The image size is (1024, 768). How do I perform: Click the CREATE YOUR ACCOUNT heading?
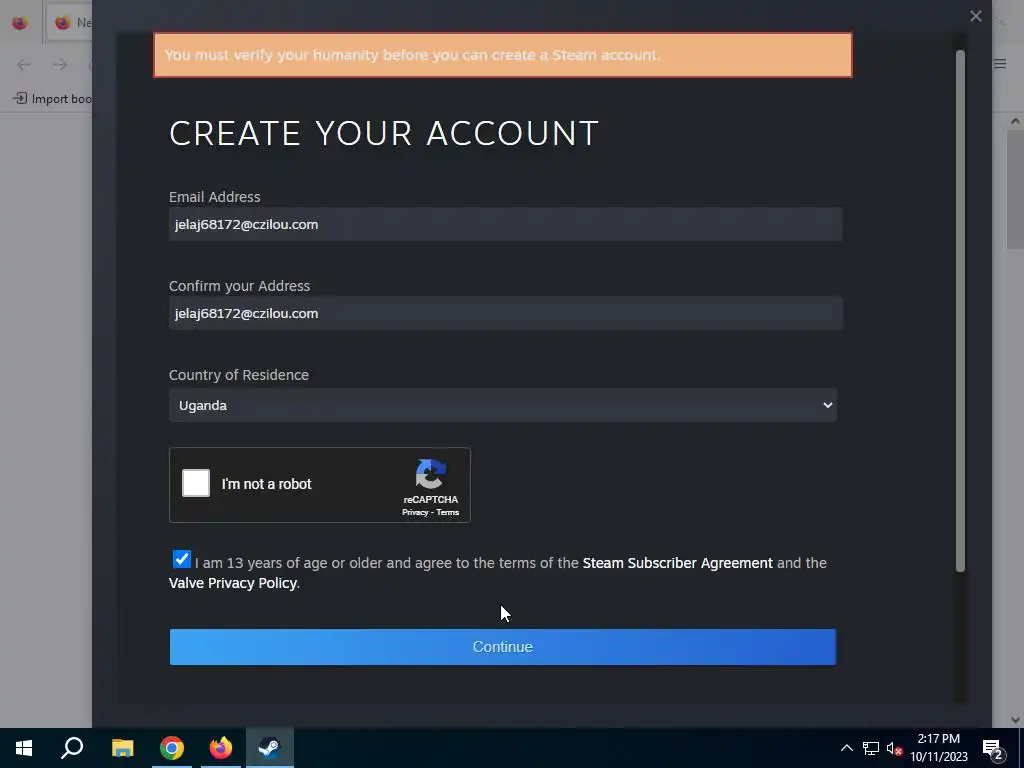pyautogui.click(x=384, y=133)
